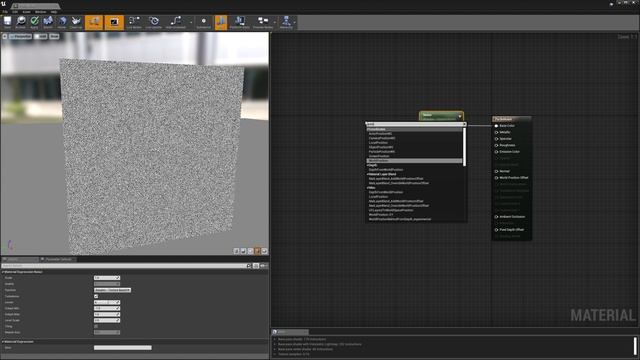The image size is (640, 360).
Task: Toggle the Live Update toolbar button
Action: pyautogui.click(x=154, y=22)
